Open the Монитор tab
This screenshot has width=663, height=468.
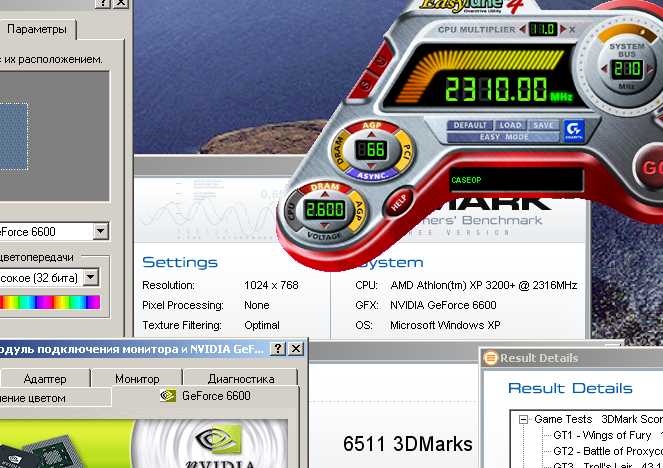click(x=137, y=379)
